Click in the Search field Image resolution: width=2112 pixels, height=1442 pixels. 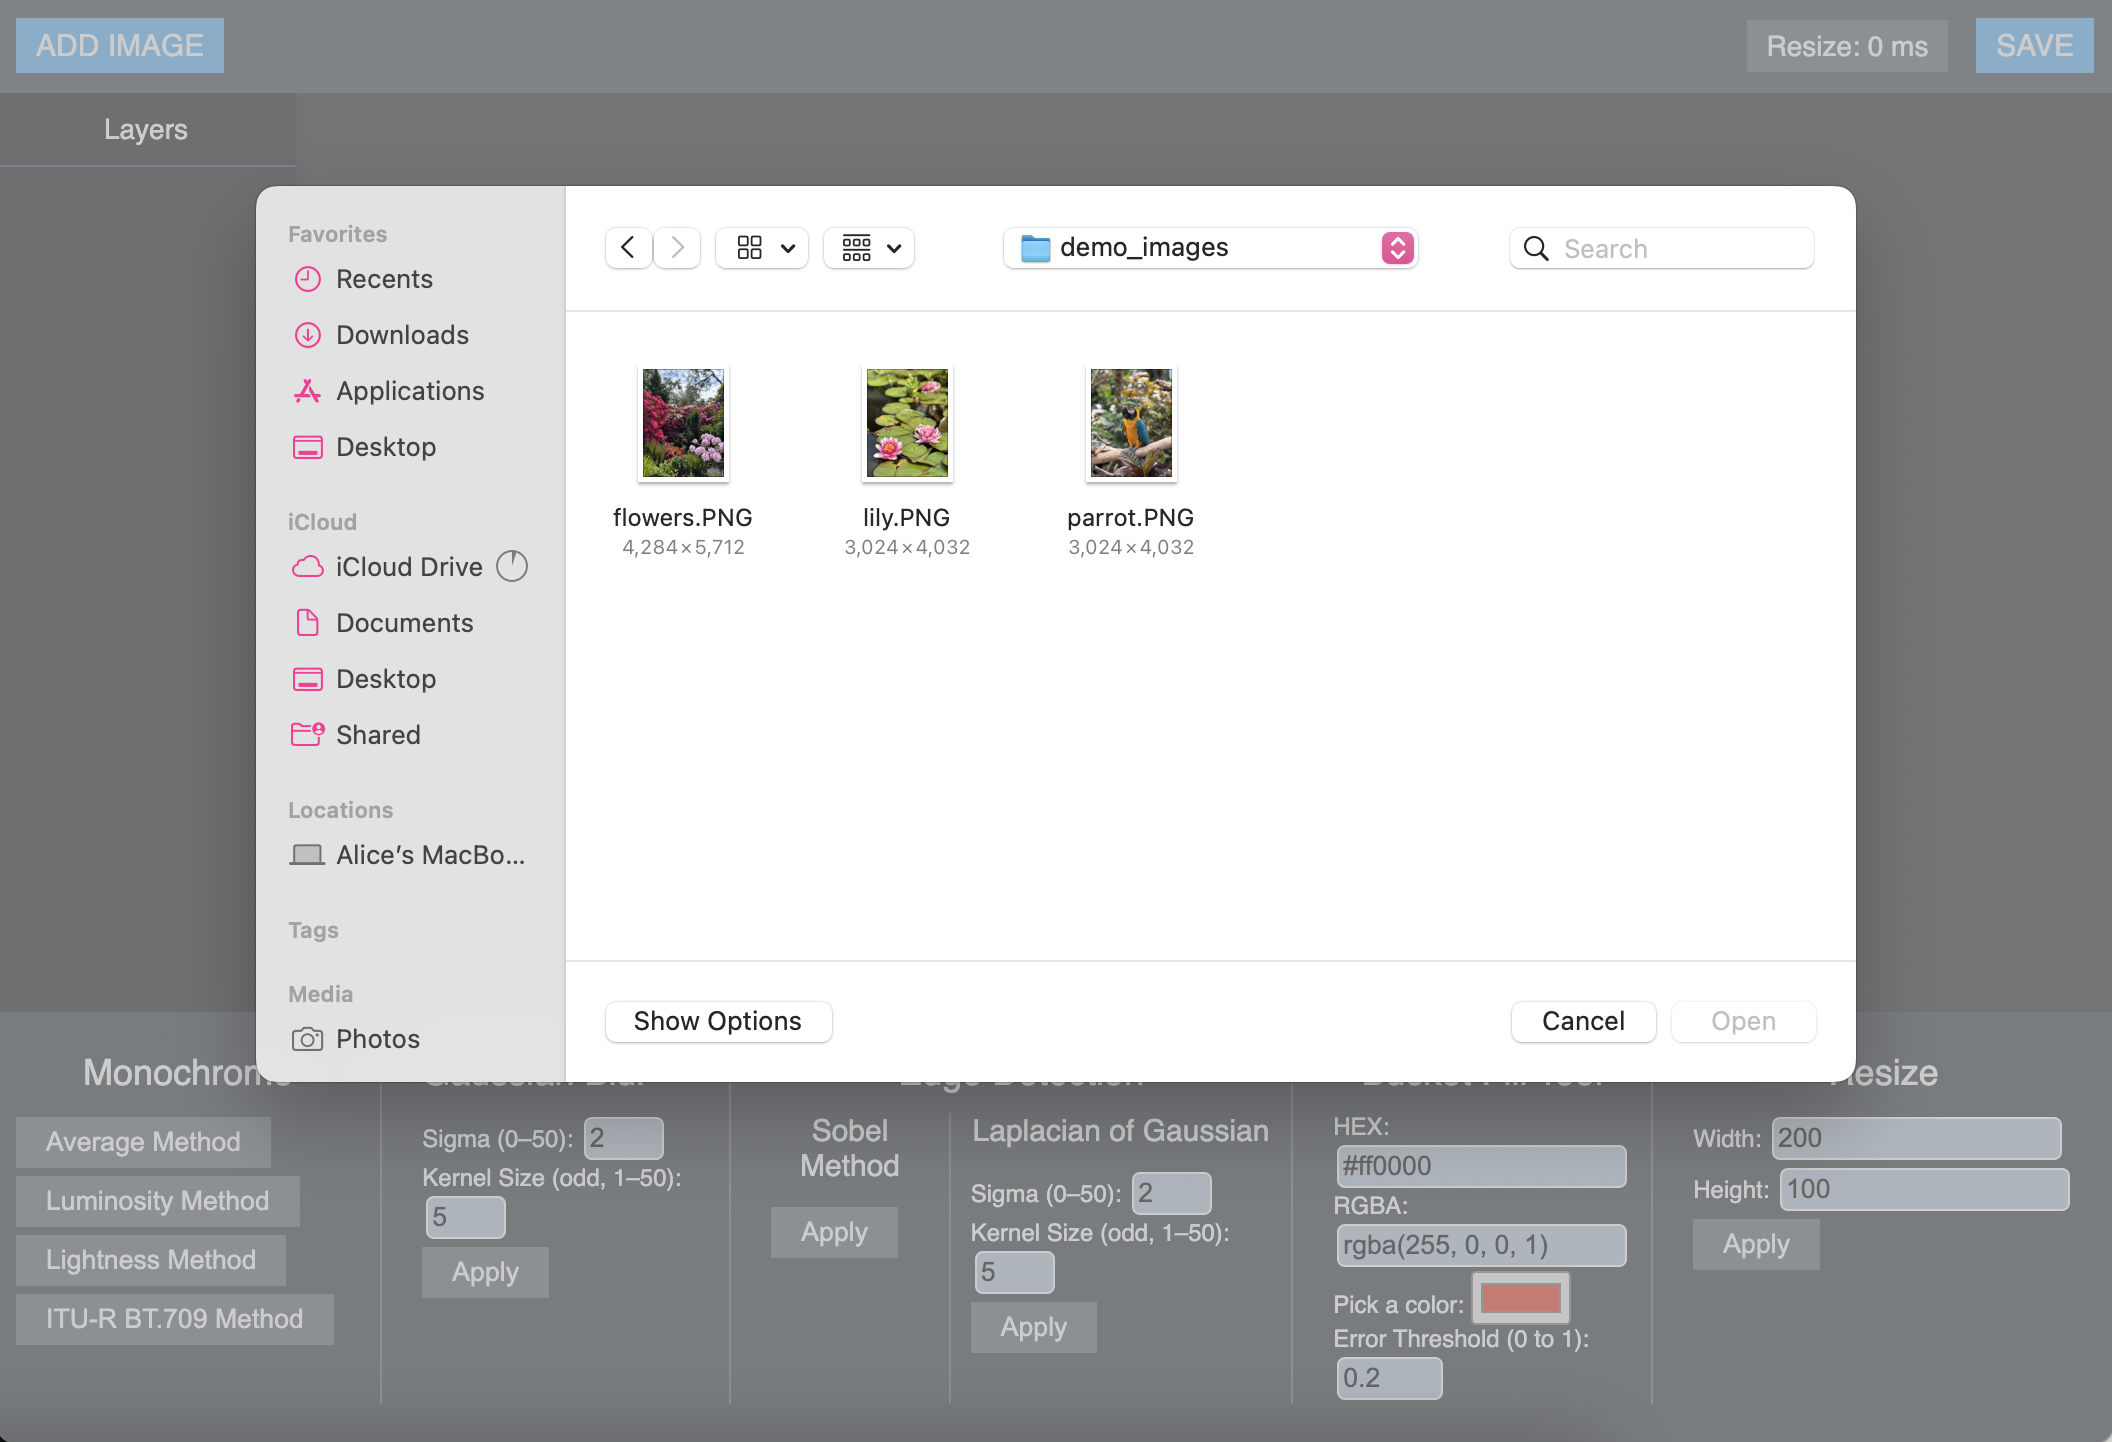pyautogui.click(x=1680, y=248)
